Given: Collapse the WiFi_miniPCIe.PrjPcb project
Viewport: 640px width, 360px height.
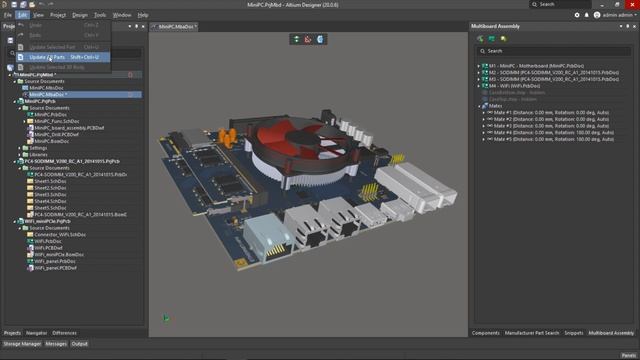Looking at the screenshot, I should tap(15, 221).
